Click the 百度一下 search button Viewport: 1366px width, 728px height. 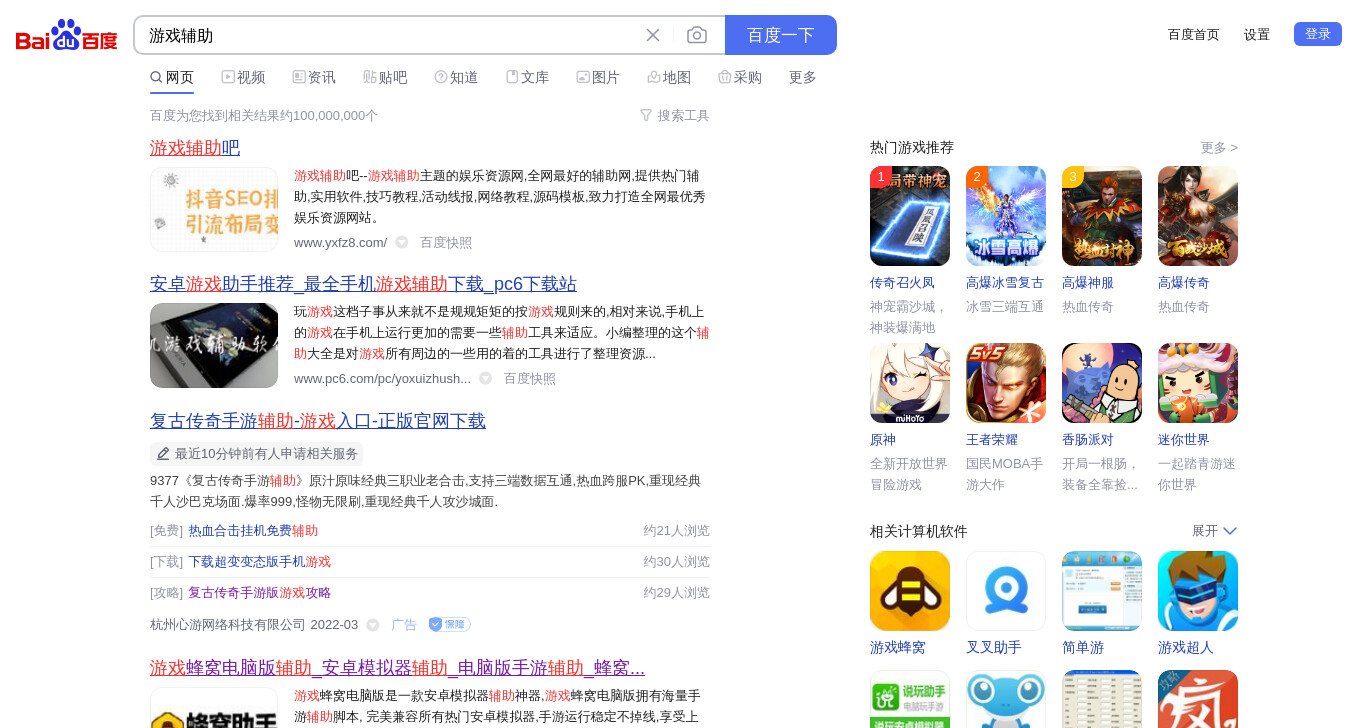781,35
